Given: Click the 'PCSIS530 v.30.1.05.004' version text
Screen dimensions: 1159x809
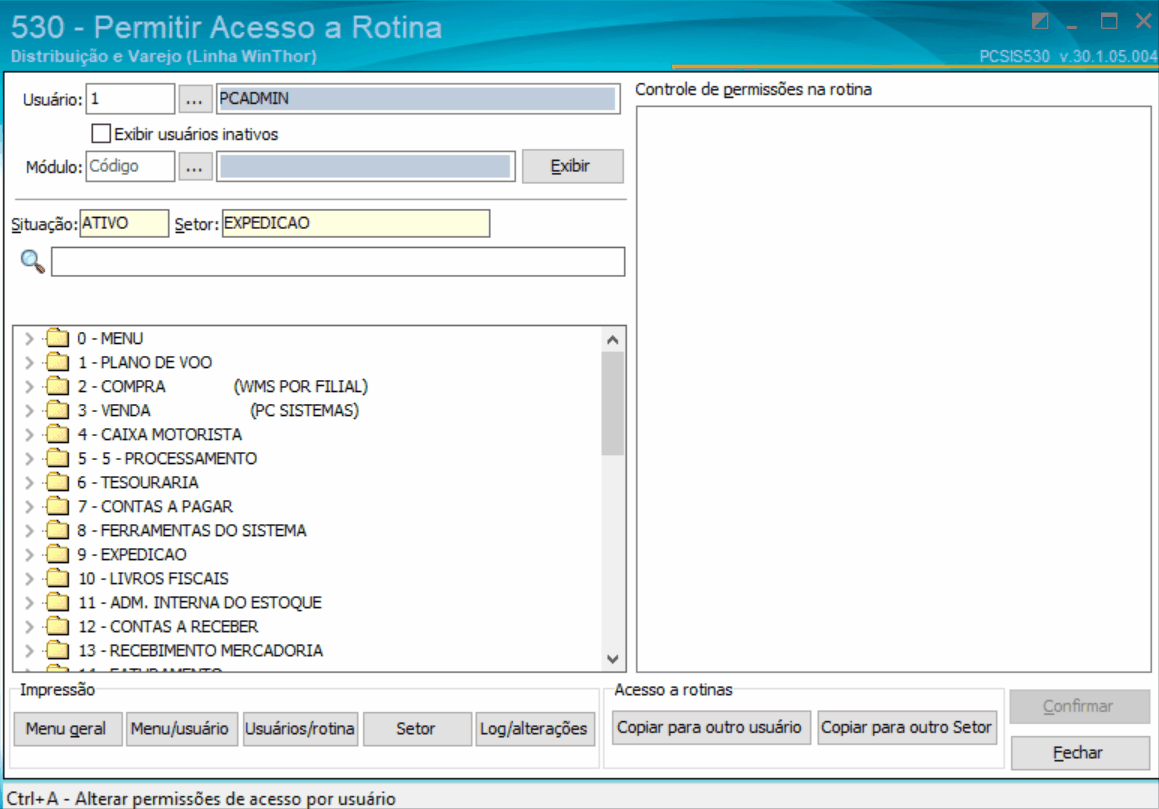Looking at the screenshot, I should click(x=1068, y=56).
